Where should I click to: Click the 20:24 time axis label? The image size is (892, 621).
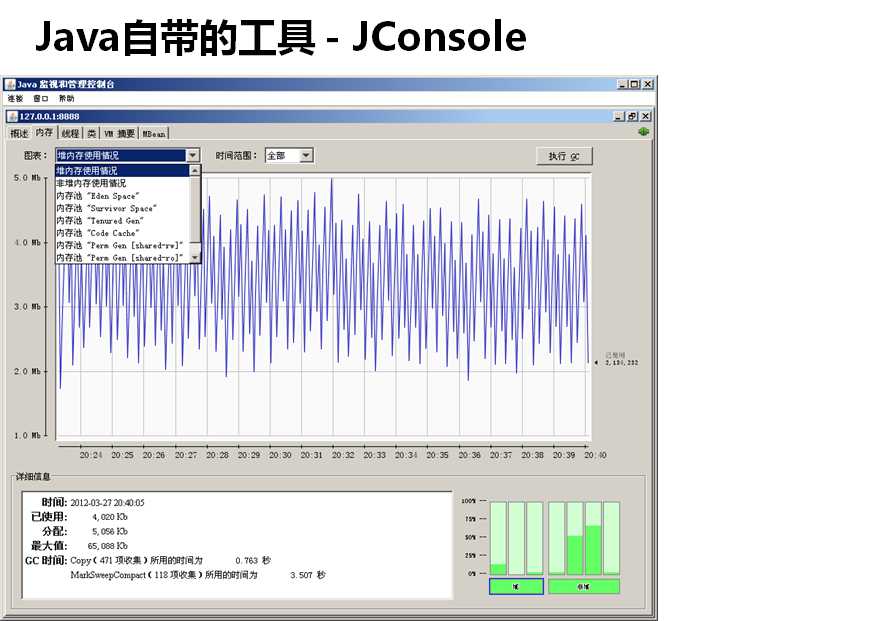pyautogui.click(x=91, y=456)
